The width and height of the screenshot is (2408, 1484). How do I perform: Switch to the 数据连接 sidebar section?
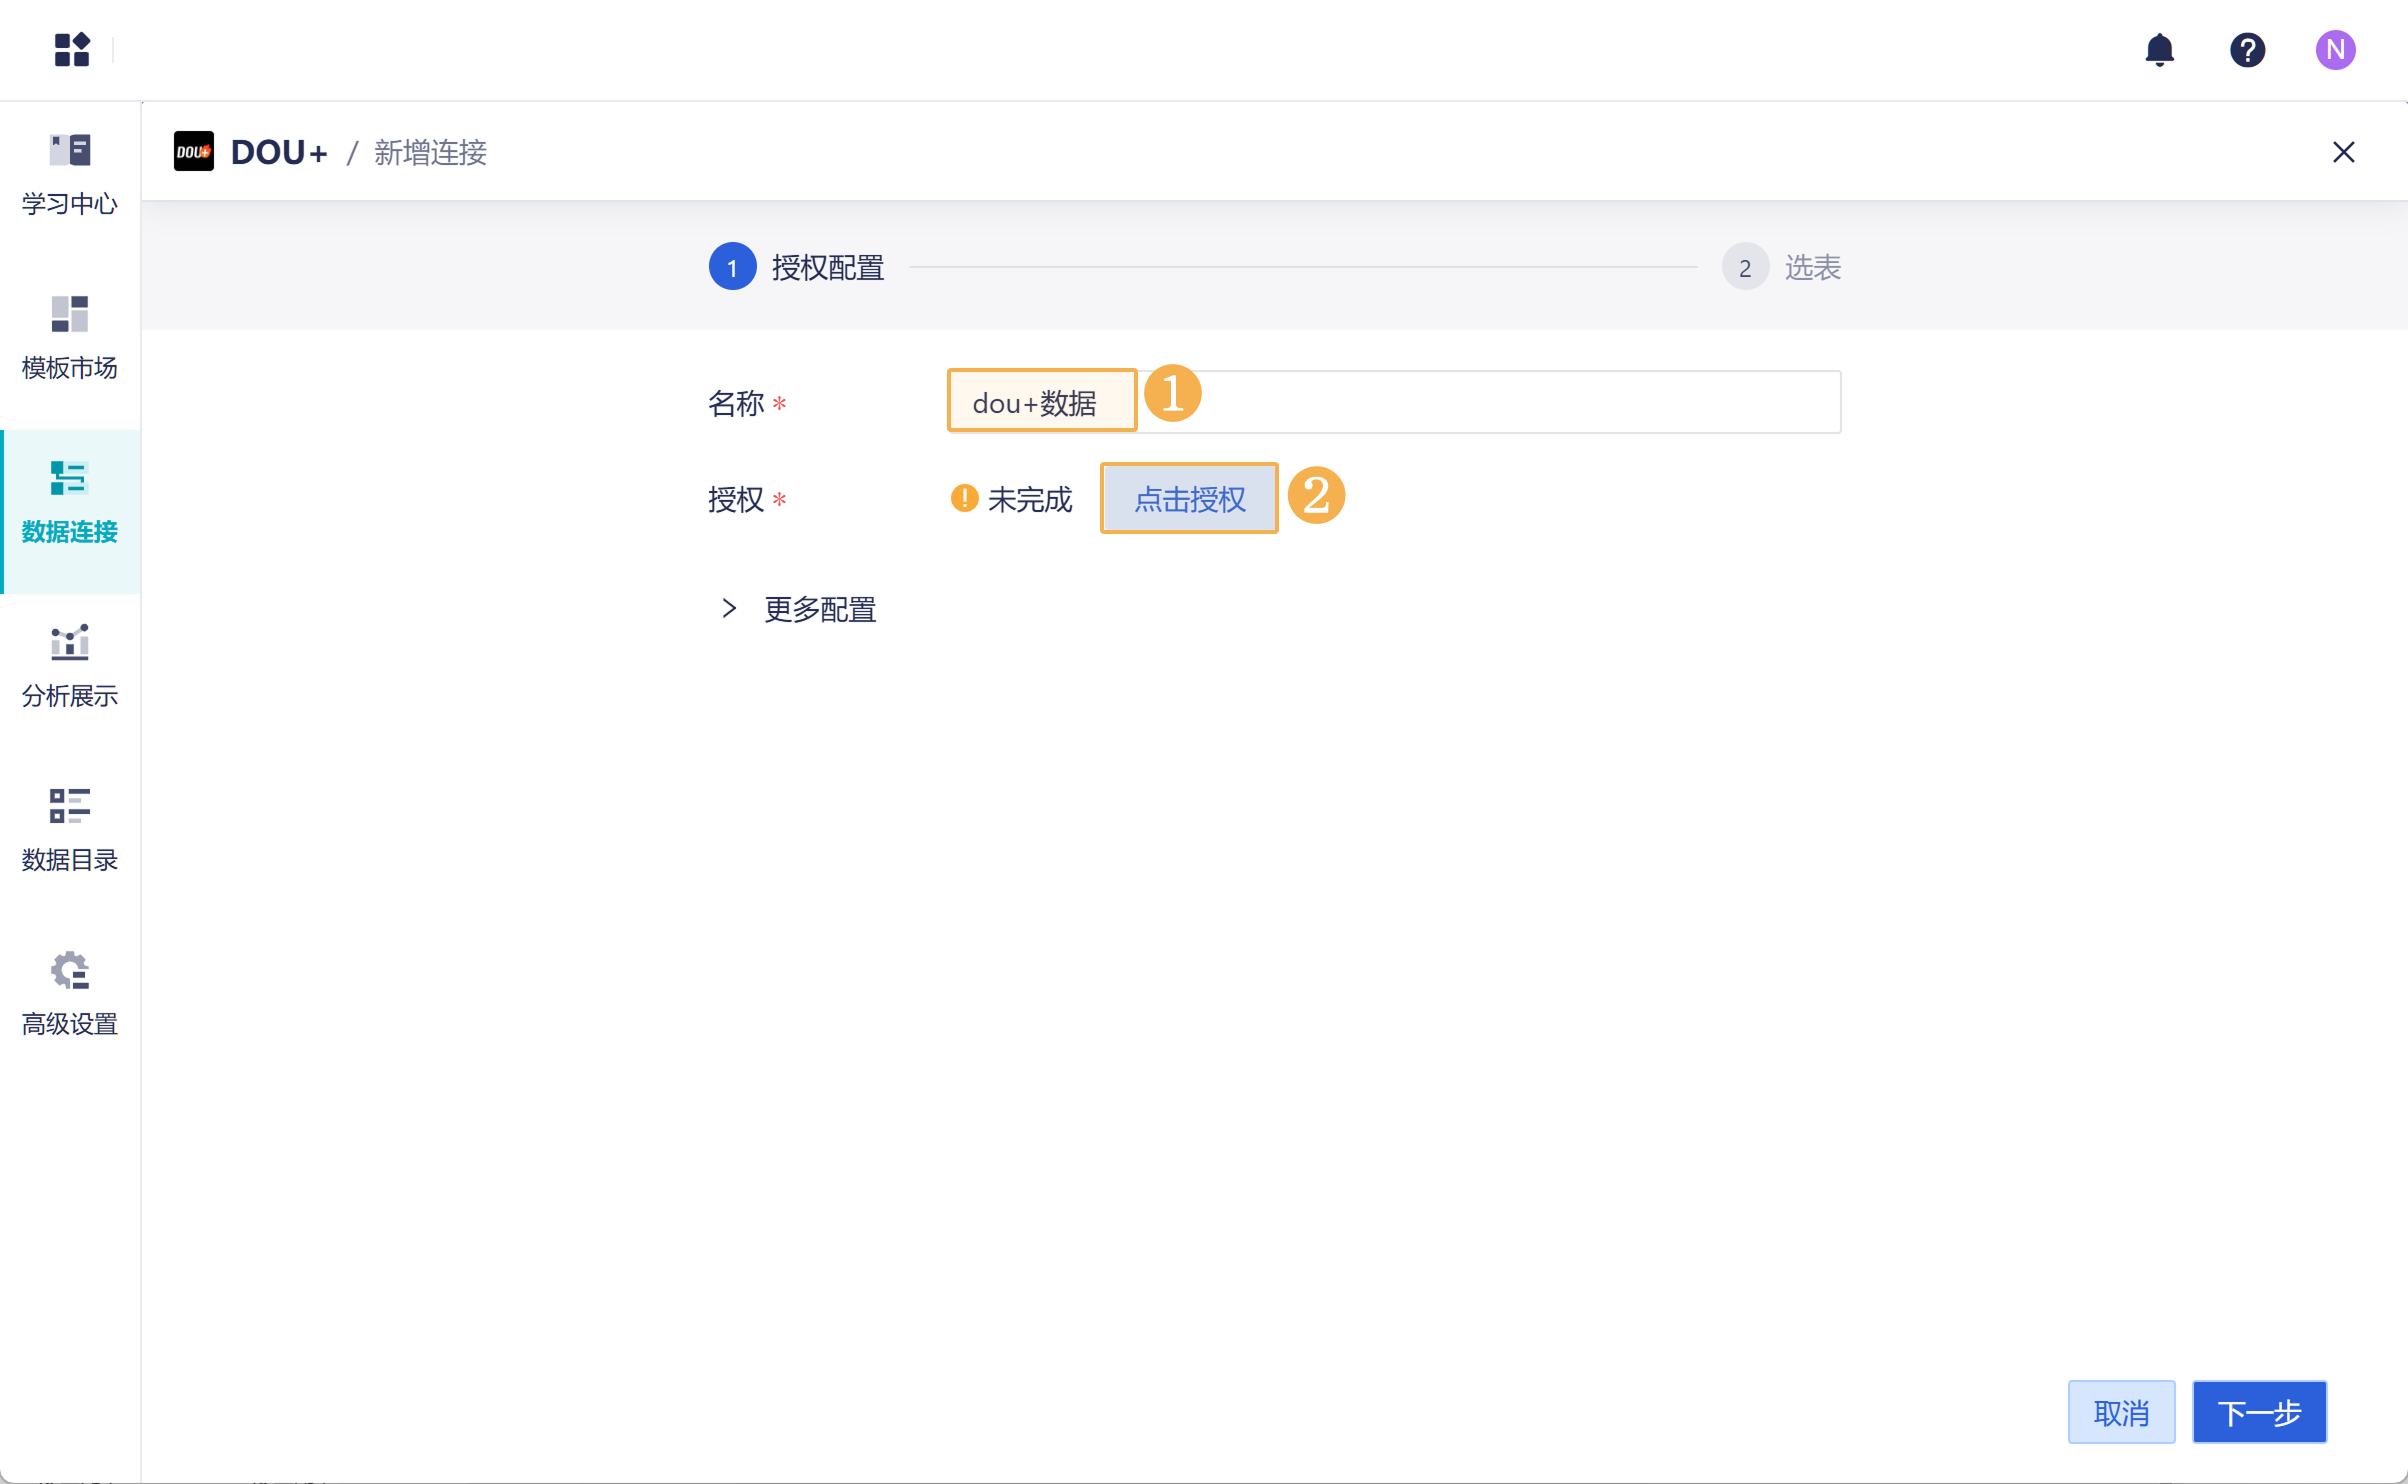coord(68,503)
